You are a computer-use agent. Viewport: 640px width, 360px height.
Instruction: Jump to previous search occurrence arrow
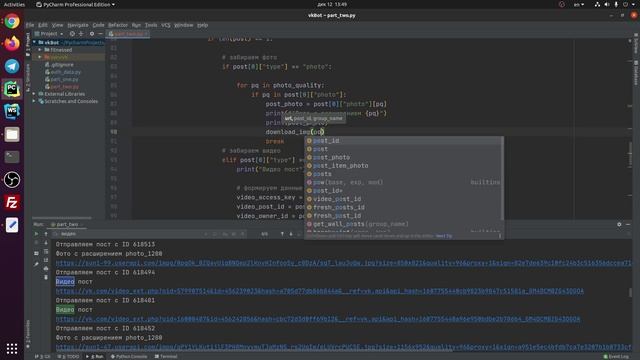(282, 234)
